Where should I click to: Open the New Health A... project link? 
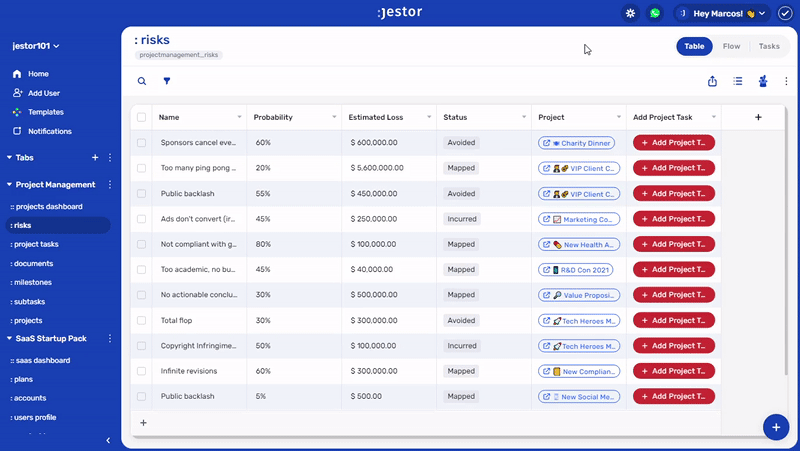pyautogui.click(x=579, y=244)
